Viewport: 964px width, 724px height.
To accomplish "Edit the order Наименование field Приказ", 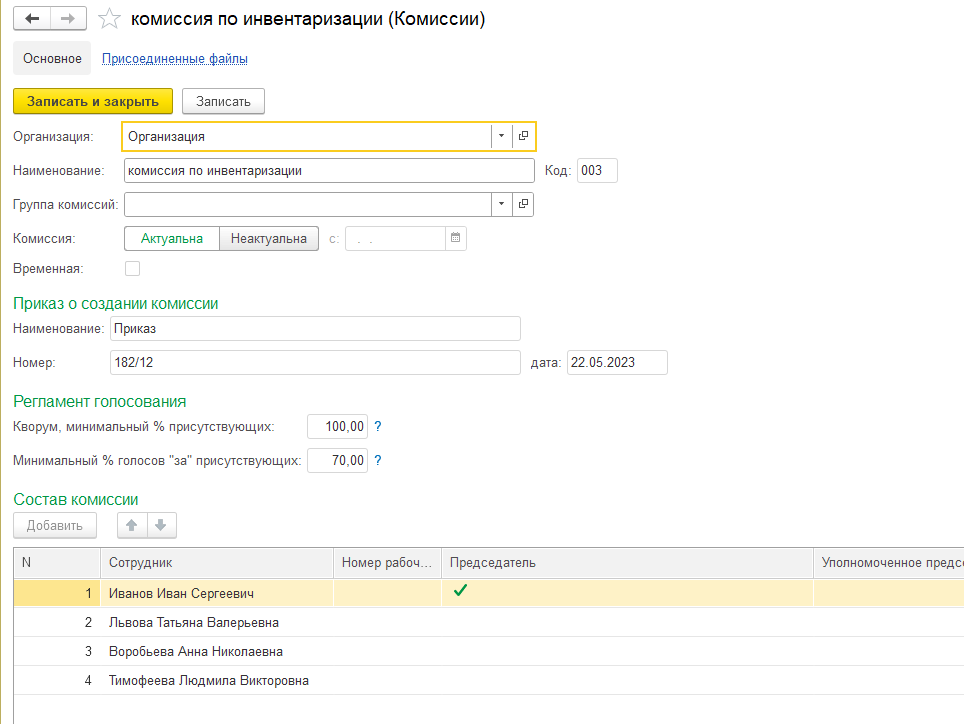I will click(x=315, y=328).
